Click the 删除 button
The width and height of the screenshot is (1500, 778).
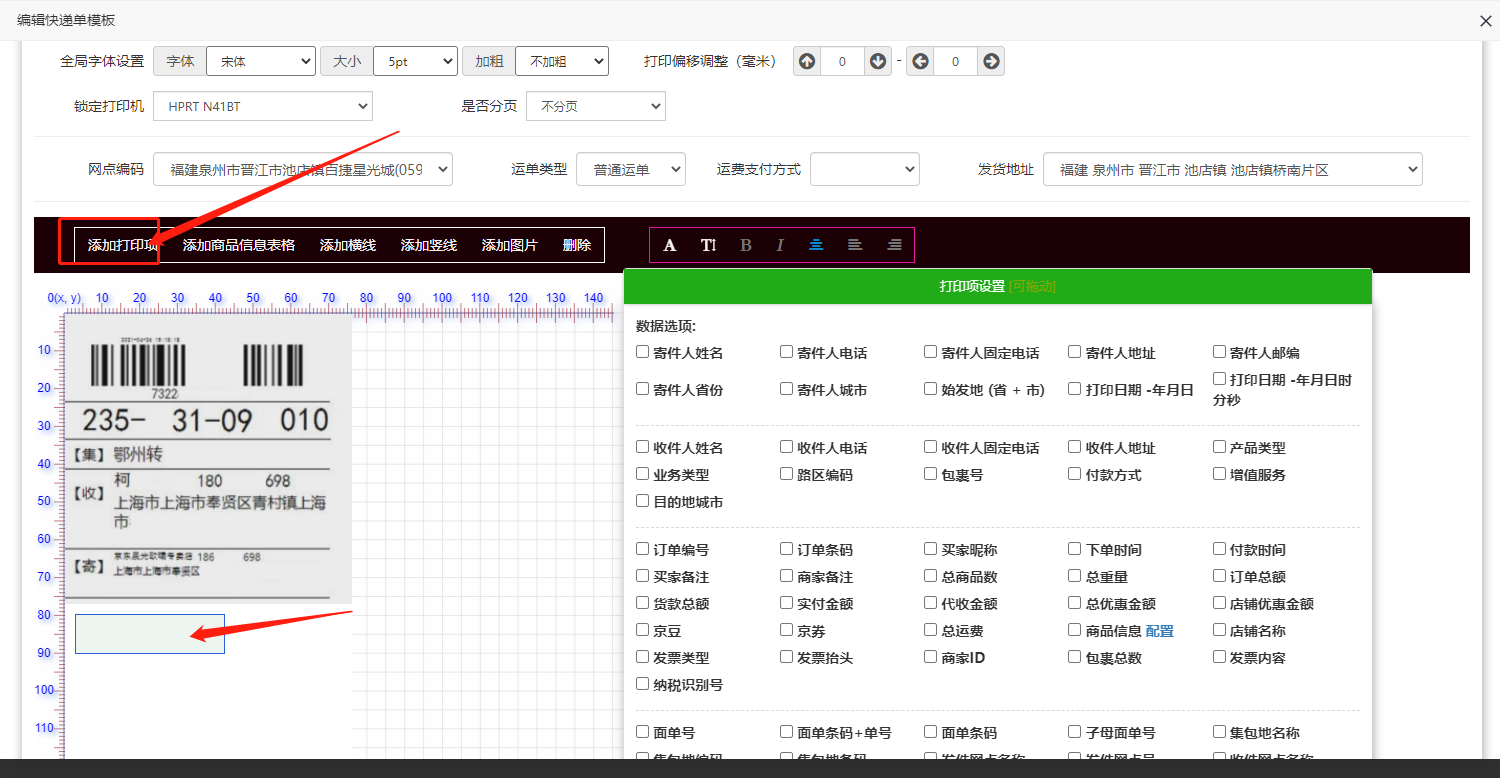[x=577, y=245]
